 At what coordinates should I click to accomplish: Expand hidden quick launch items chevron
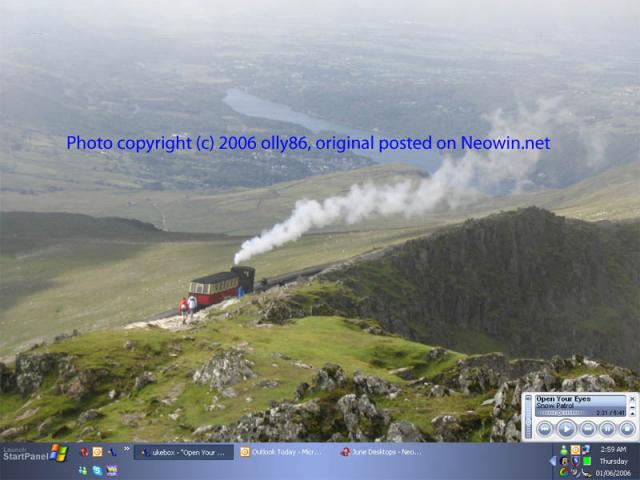point(127,449)
